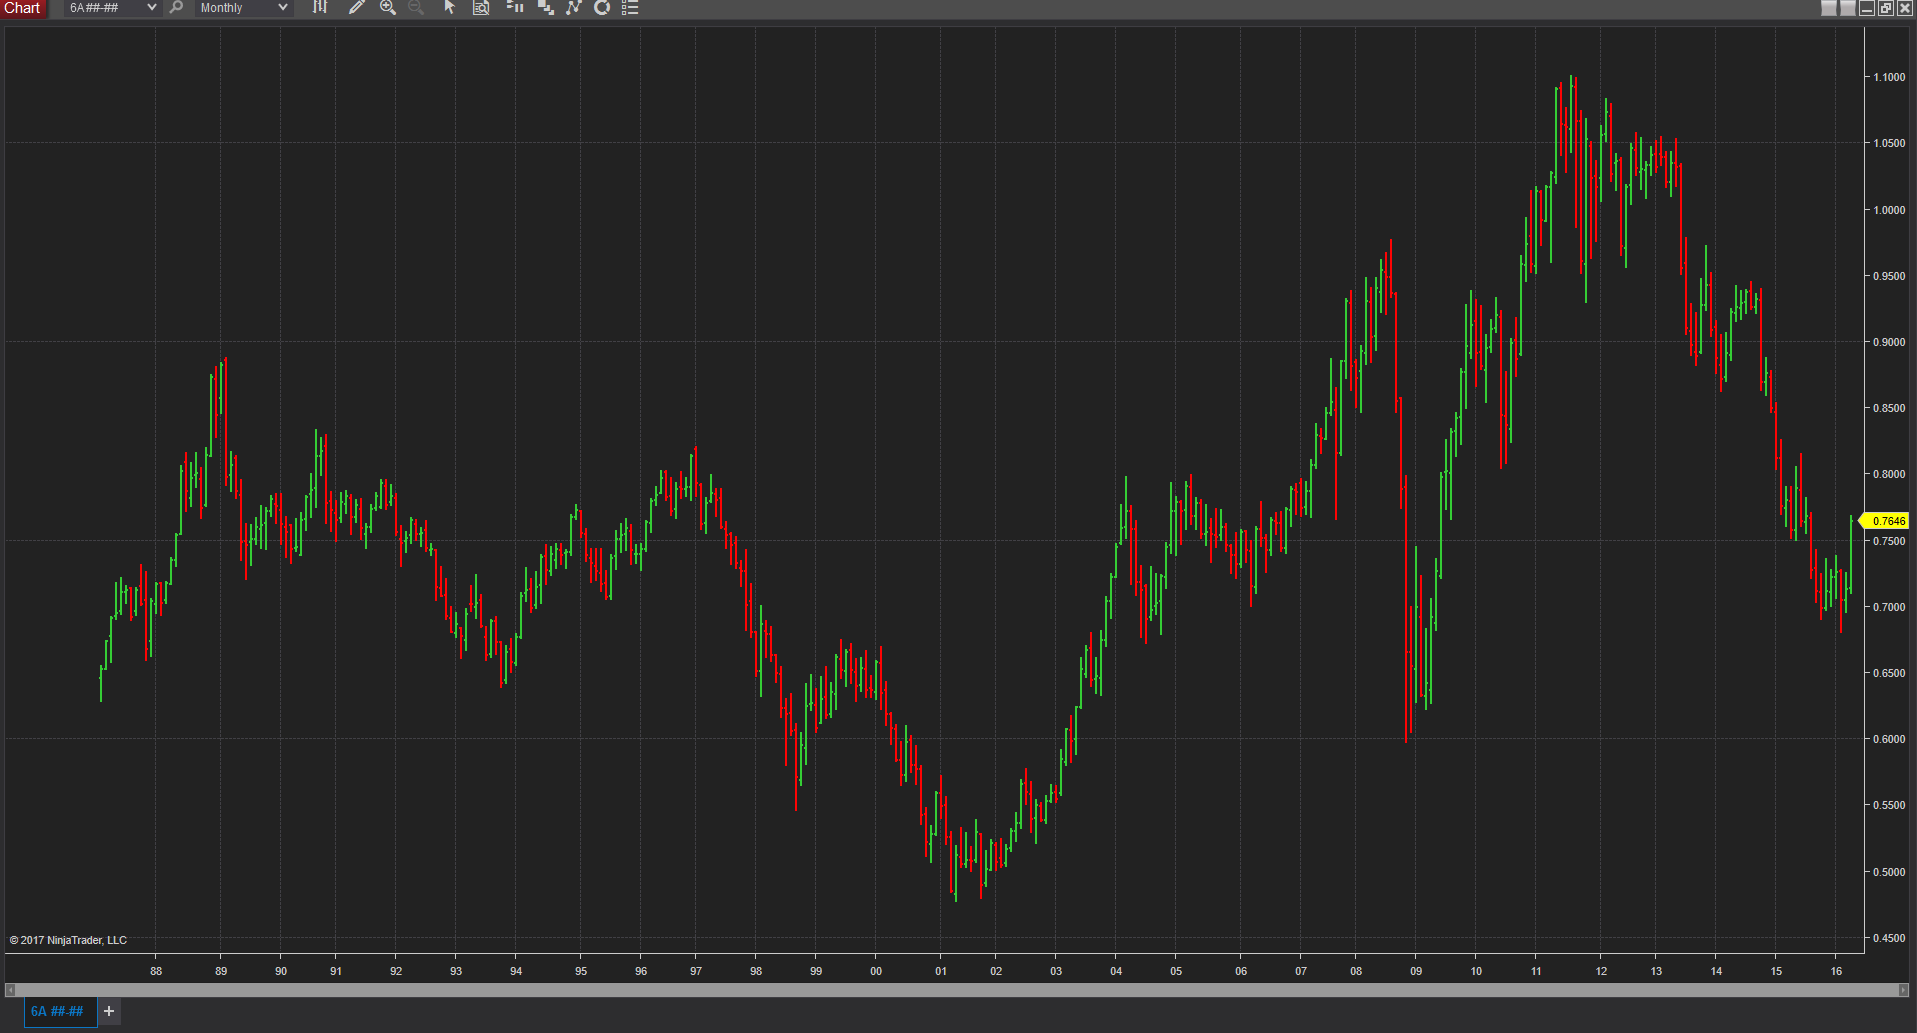Click the 09 year label on time axis

coord(1416,971)
